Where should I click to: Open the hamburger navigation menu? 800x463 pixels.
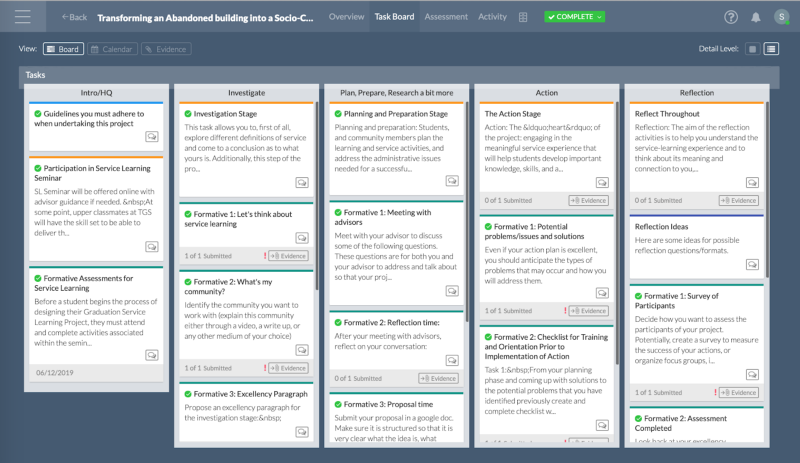(x=23, y=17)
